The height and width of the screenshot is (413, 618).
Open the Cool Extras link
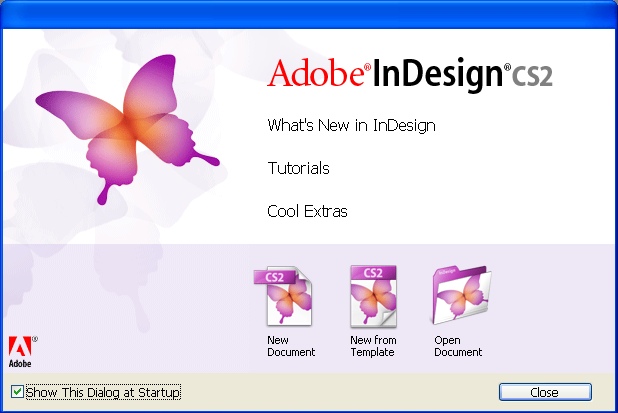(307, 211)
